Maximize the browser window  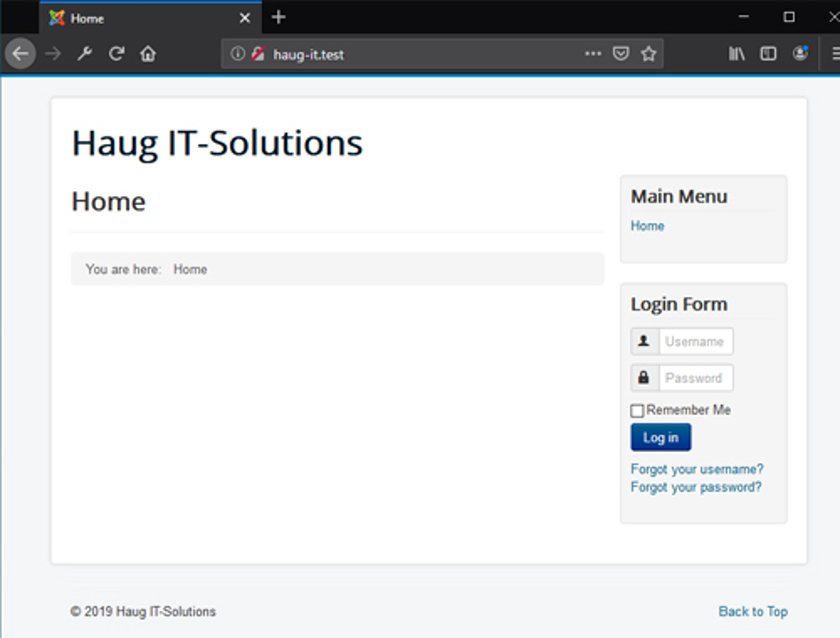coord(789,17)
